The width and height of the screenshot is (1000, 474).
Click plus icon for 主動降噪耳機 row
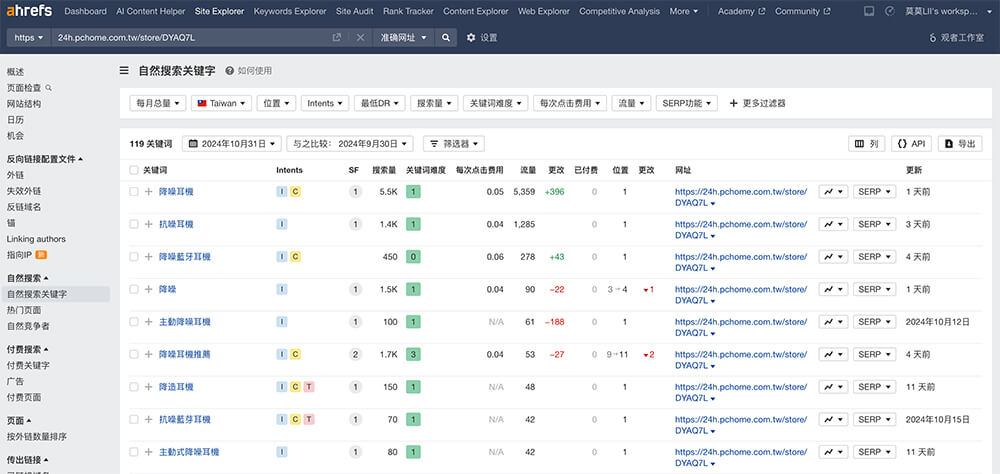click(x=149, y=322)
